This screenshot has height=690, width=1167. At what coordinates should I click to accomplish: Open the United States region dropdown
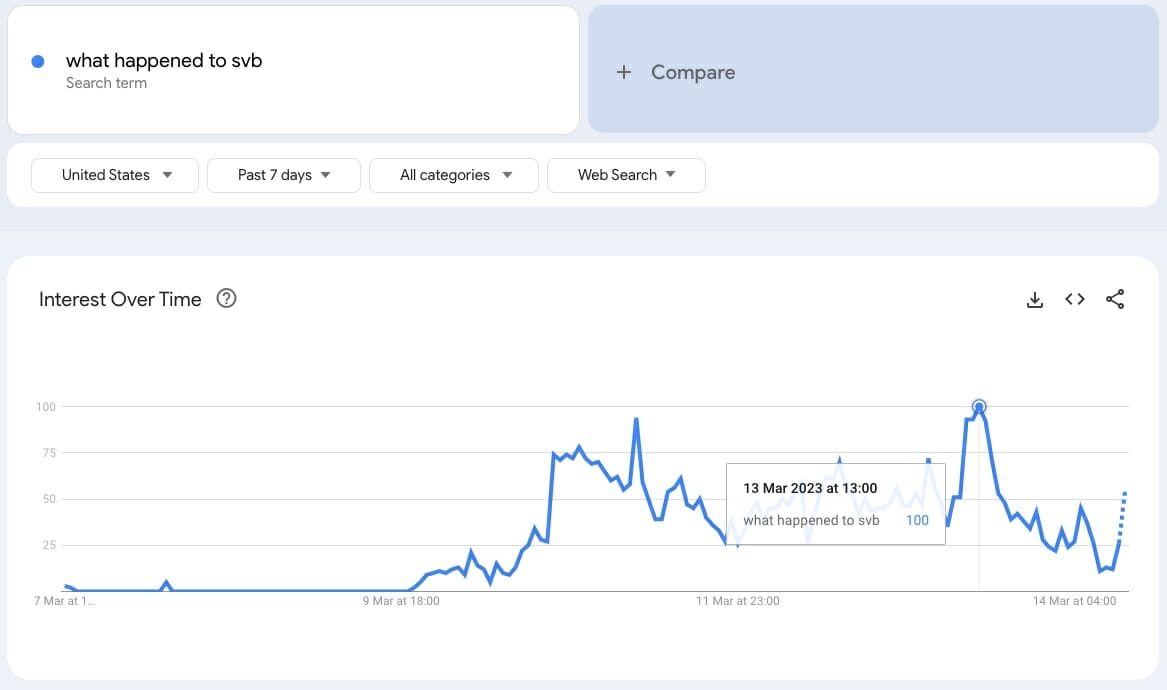click(x=116, y=175)
